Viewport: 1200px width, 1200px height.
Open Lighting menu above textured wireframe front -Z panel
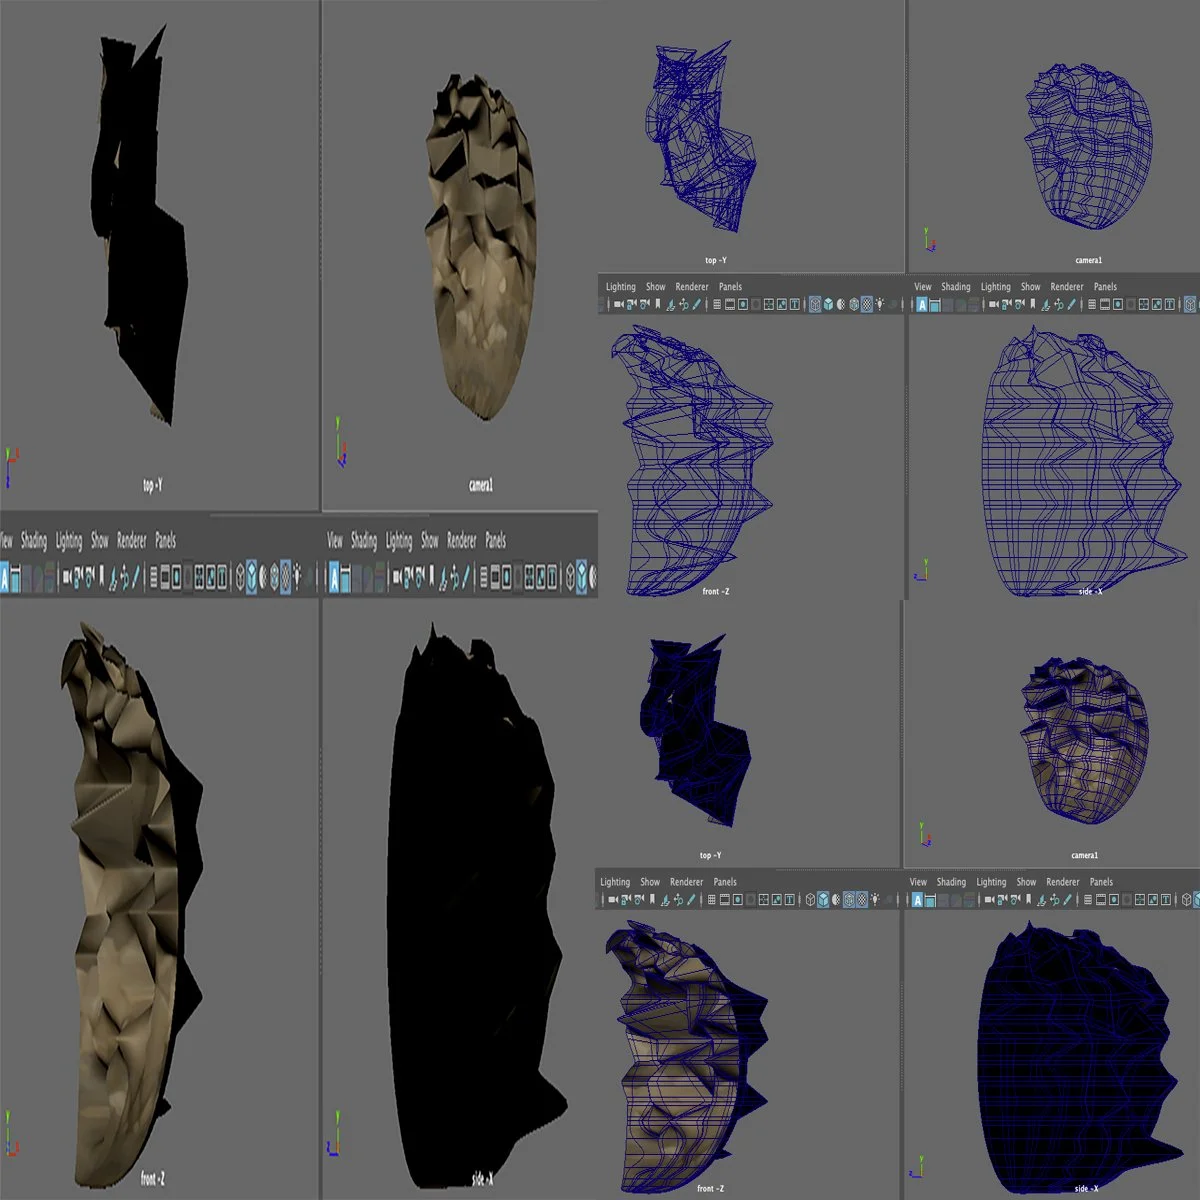615,882
